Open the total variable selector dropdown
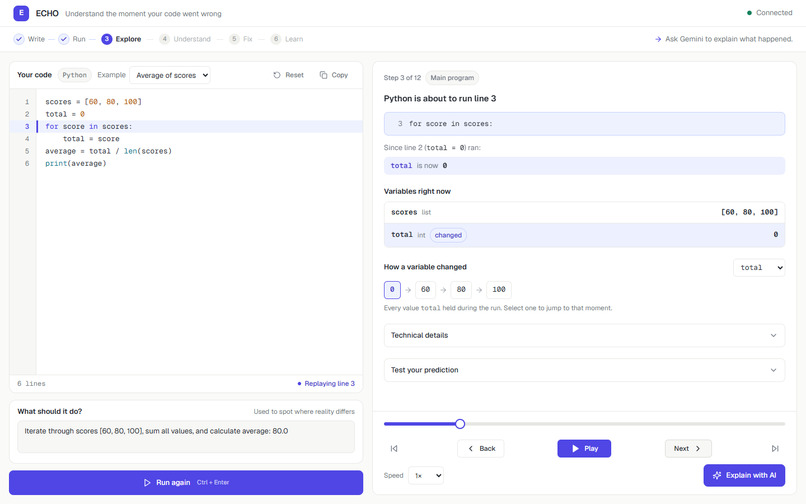Screen dimensions: 806x504 click(759, 267)
